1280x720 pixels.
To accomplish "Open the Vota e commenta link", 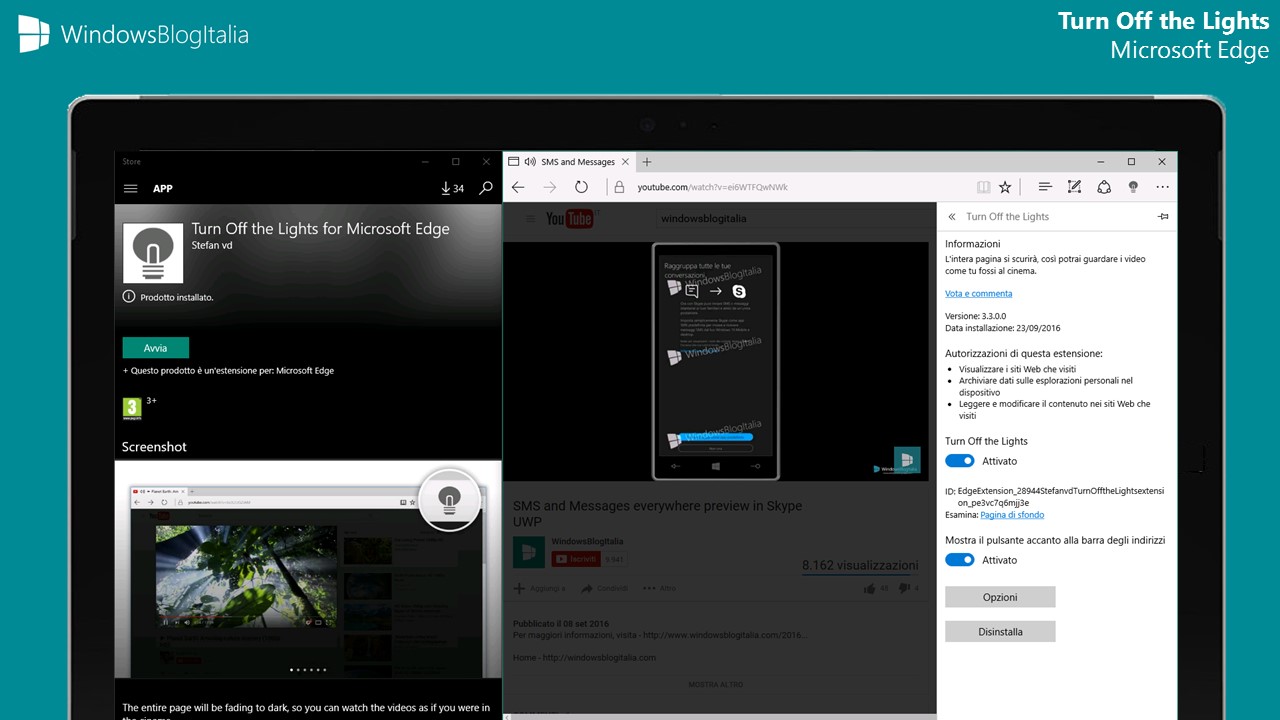I will (x=978, y=293).
